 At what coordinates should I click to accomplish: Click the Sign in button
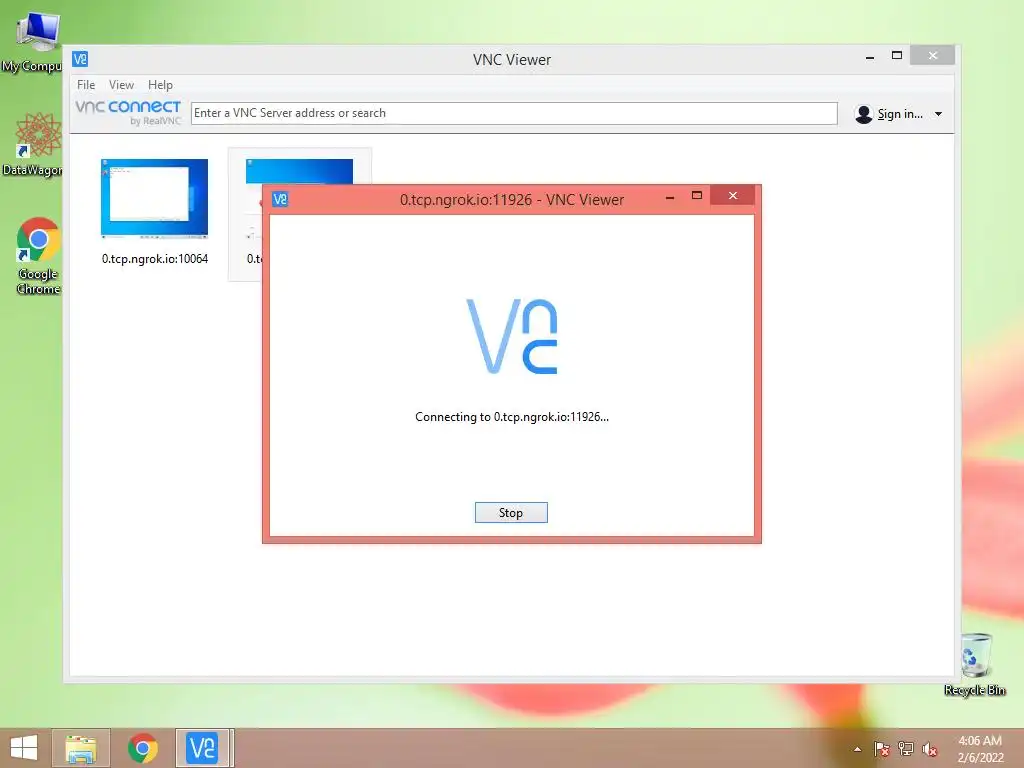coord(899,114)
